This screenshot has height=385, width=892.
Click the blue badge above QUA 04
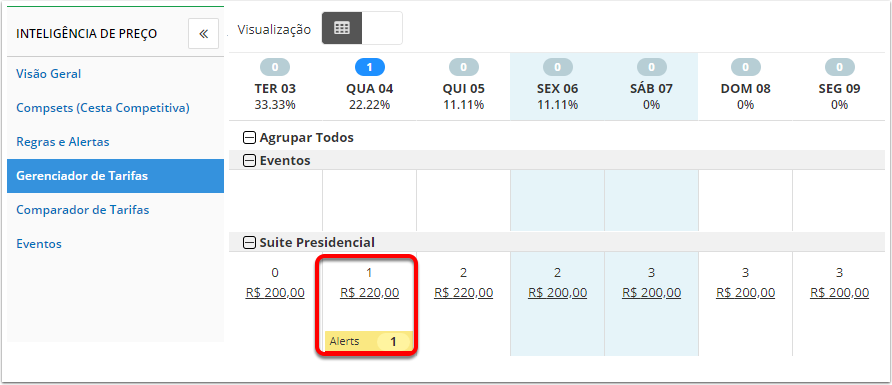click(369, 68)
